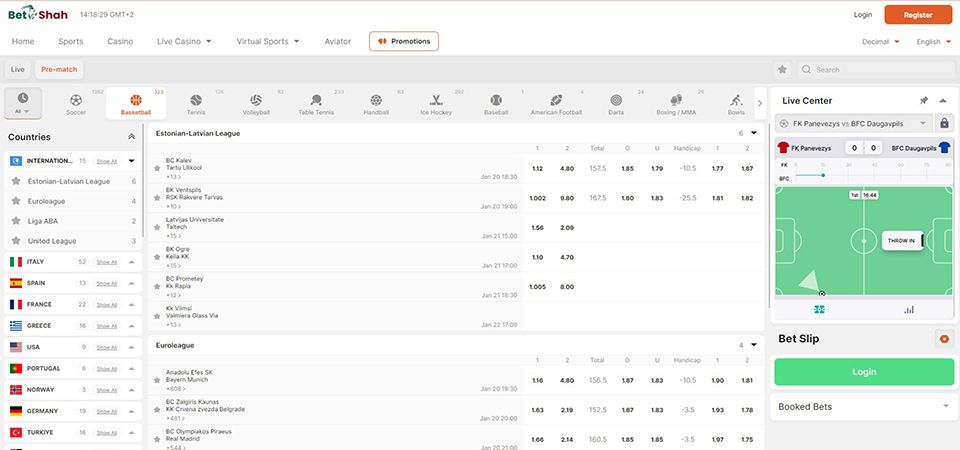Favorite the BK Ogre vs Keila KK match
Screen dimensions: 960x450
tap(157, 257)
